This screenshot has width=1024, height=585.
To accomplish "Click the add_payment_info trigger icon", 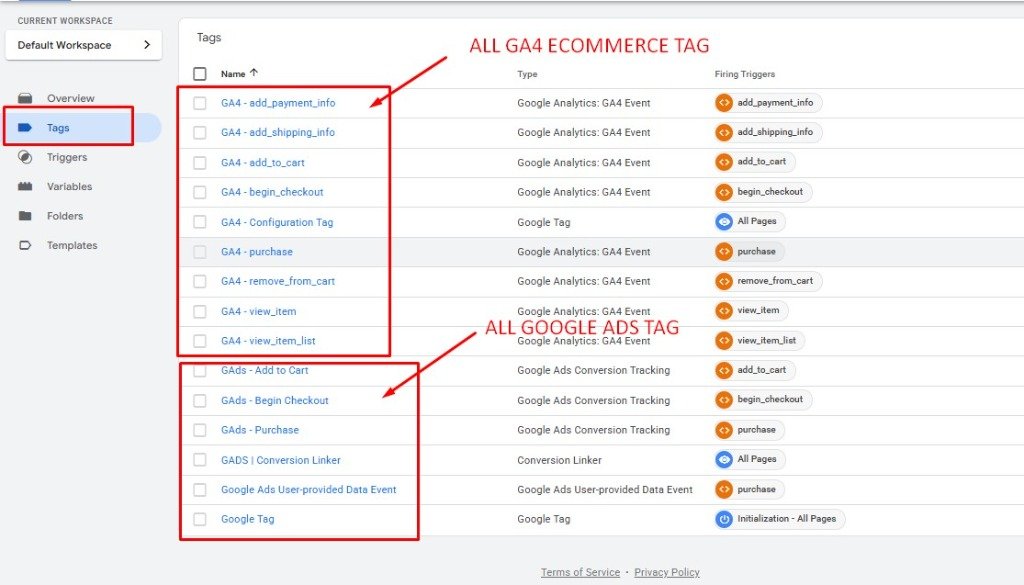I will click(x=724, y=103).
